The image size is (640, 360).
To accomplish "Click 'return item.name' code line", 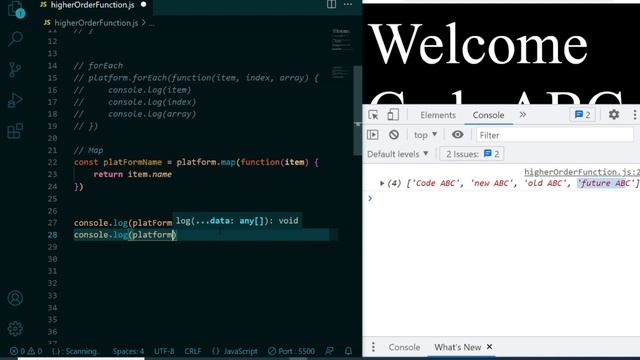I will (x=132, y=174).
